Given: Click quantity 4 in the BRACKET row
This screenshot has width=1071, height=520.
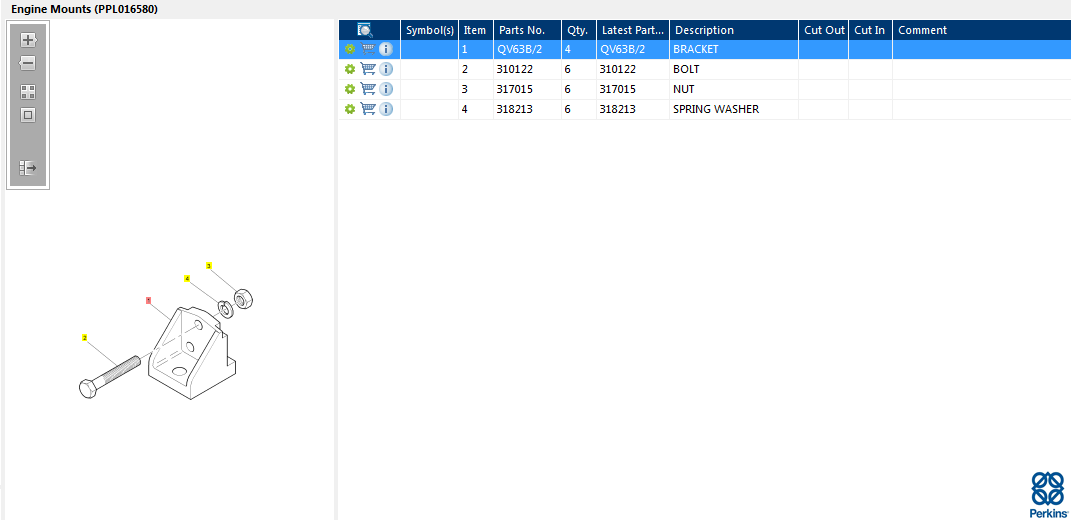Looking at the screenshot, I should [x=579, y=49].
